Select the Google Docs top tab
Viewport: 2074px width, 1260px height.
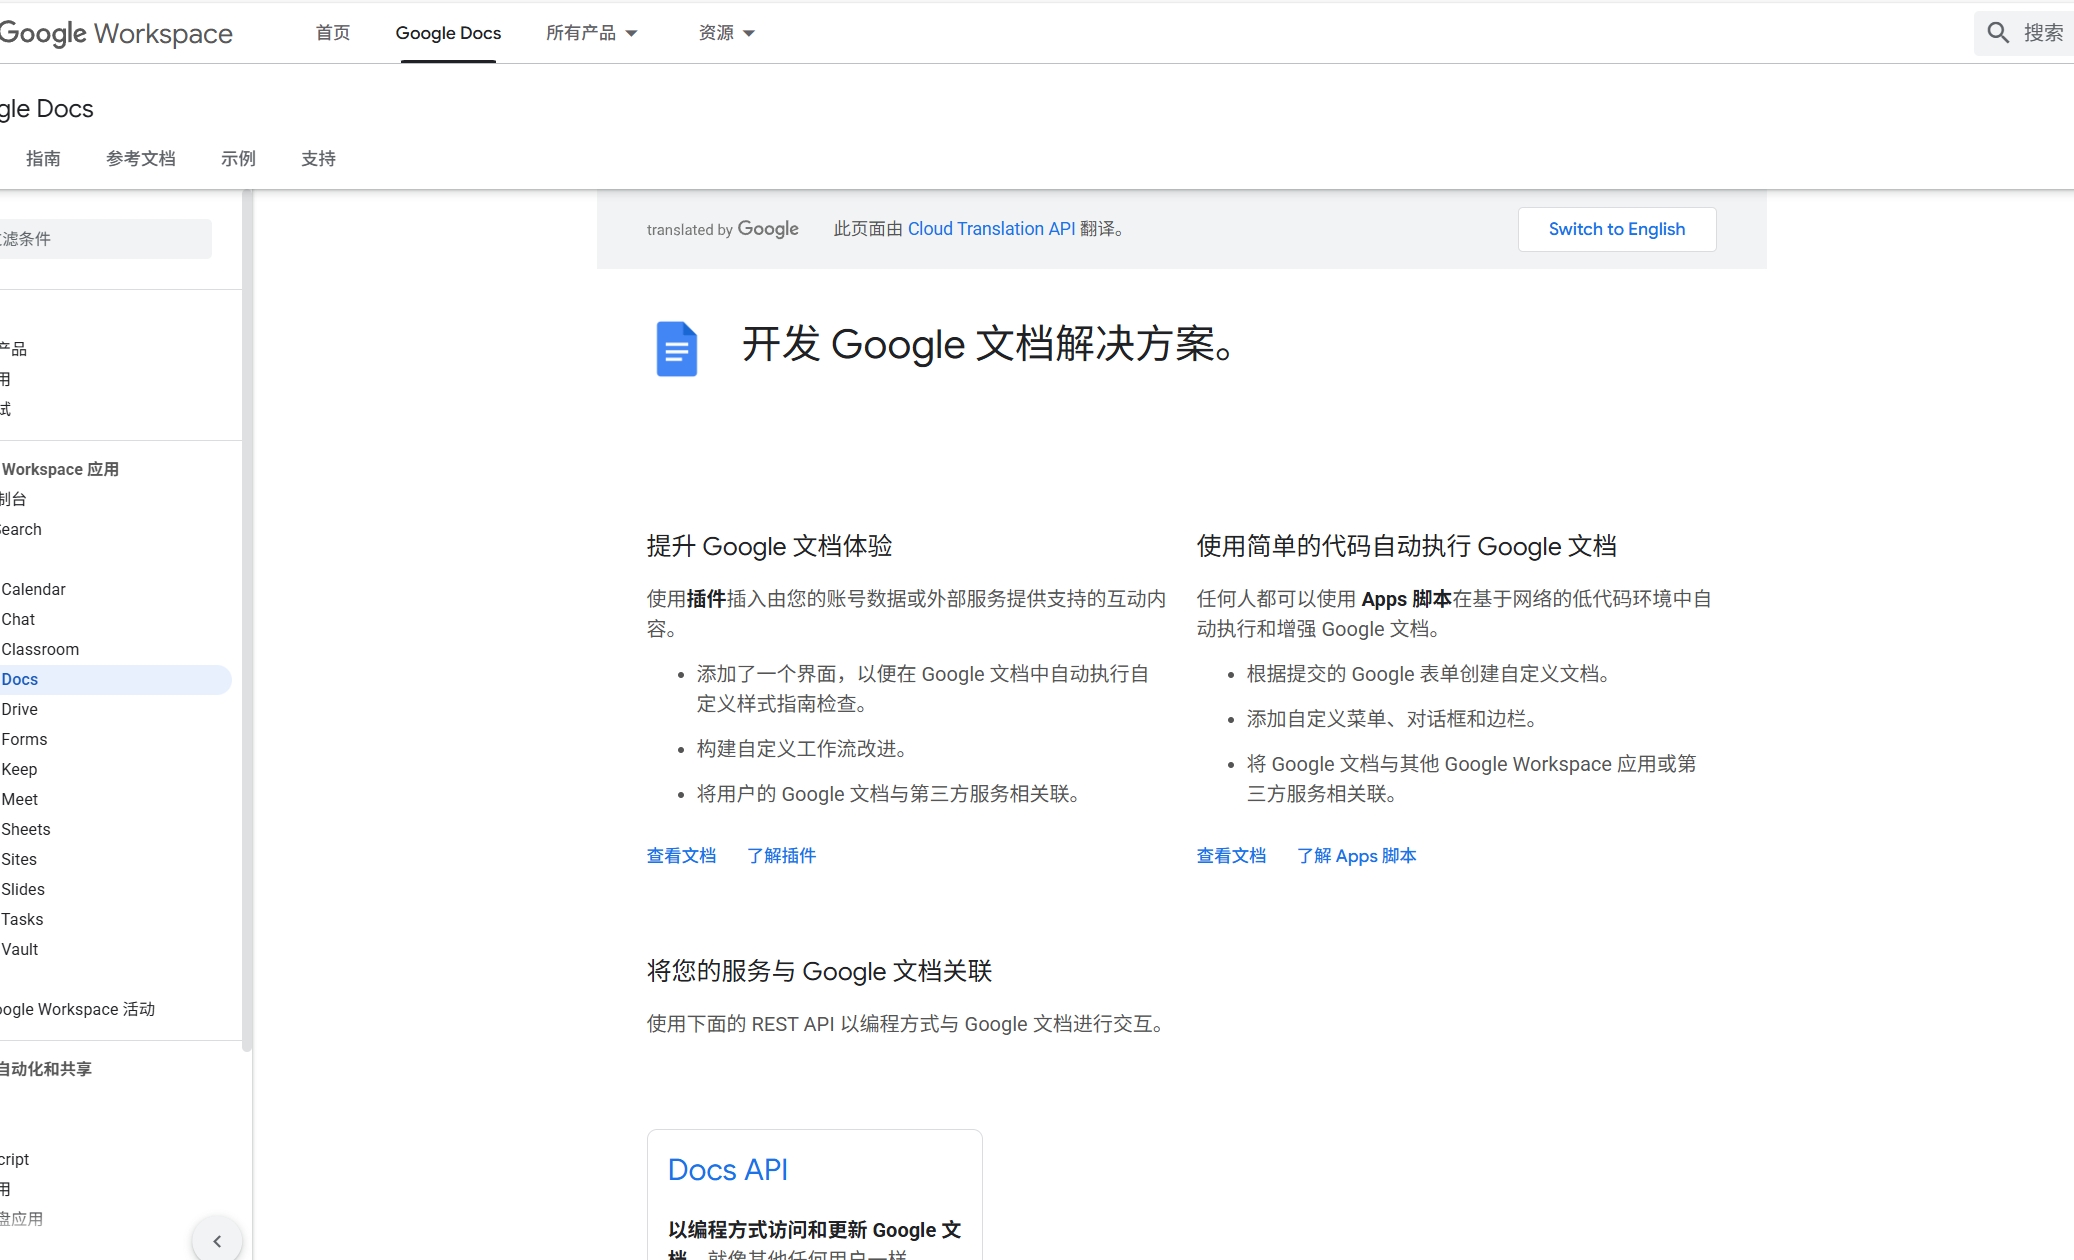tap(448, 33)
